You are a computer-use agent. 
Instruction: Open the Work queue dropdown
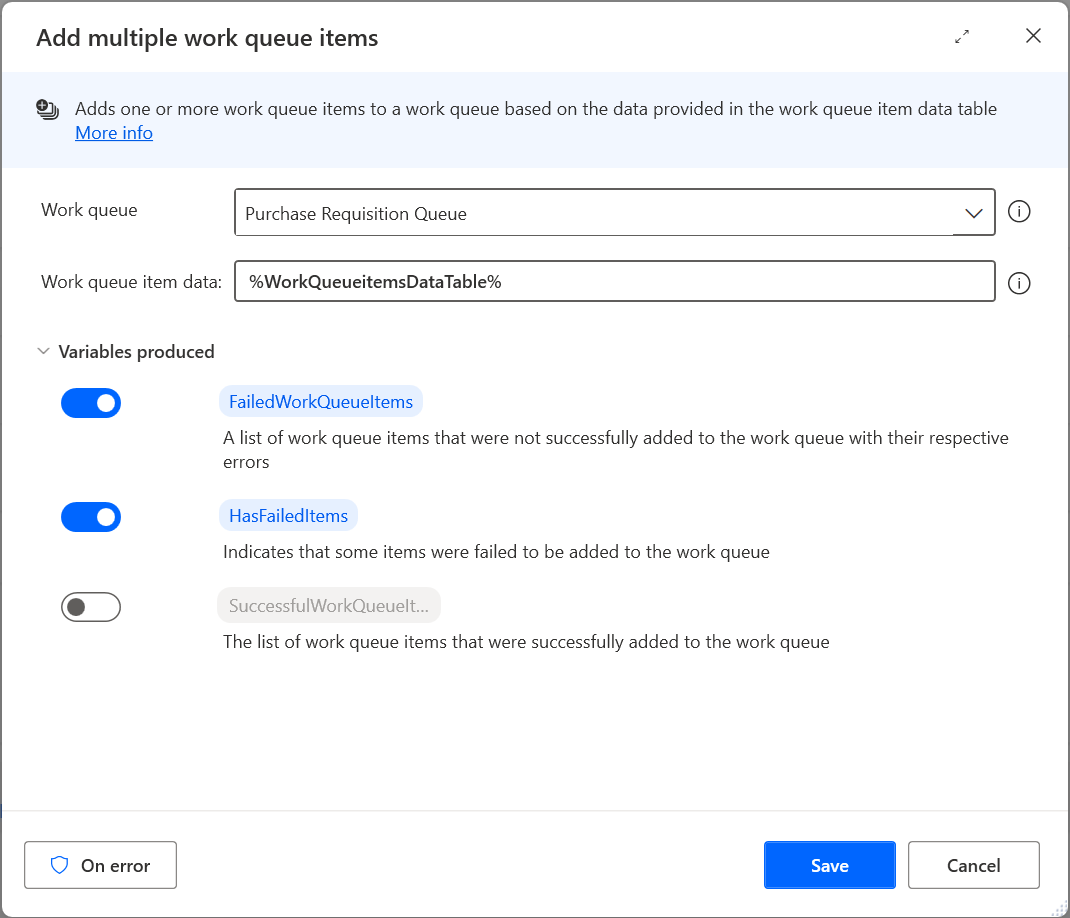point(614,212)
